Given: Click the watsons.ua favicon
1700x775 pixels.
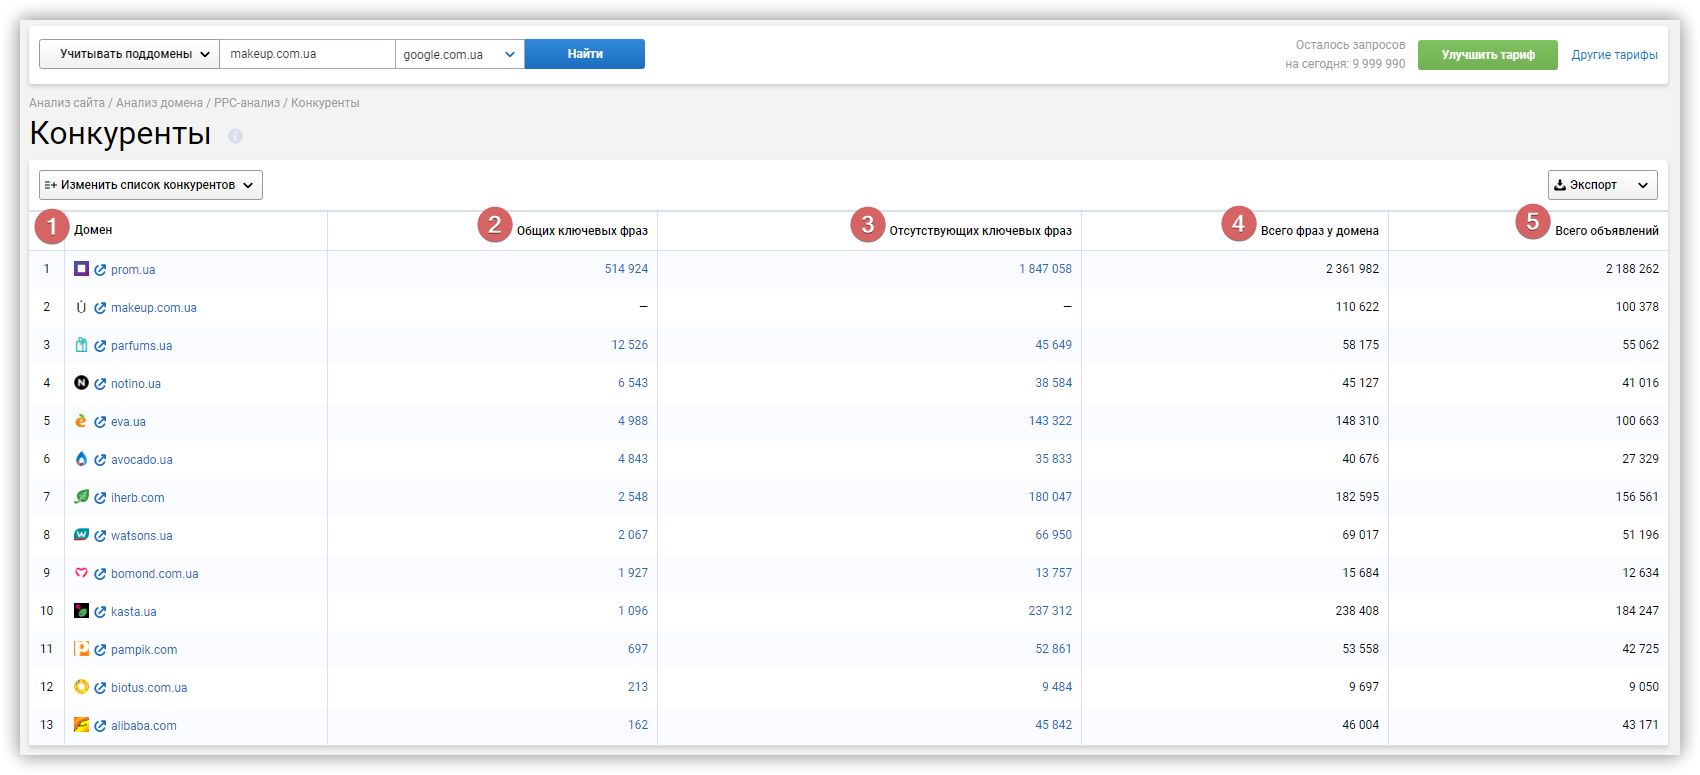Looking at the screenshot, I should click(x=81, y=535).
